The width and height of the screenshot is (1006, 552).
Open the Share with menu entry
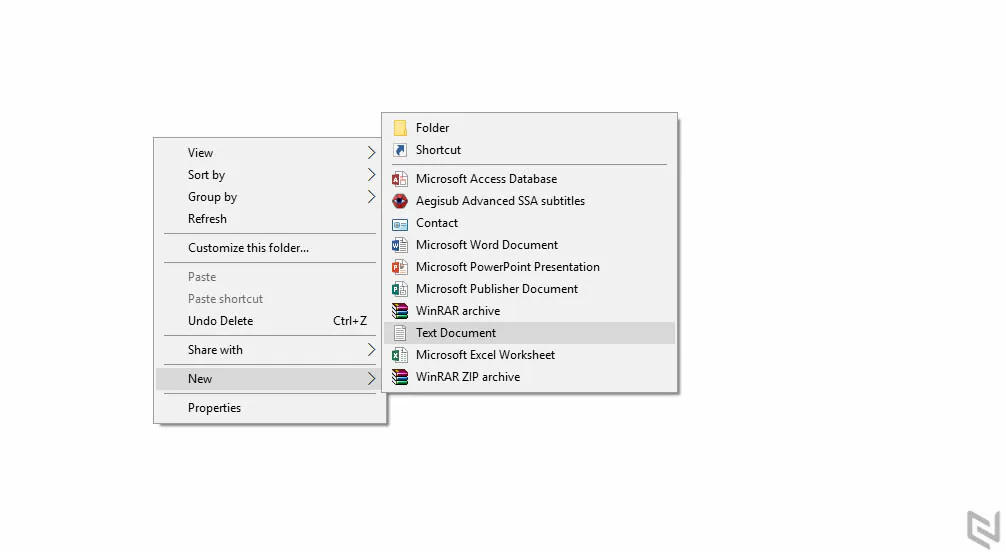pyautogui.click(x=270, y=350)
